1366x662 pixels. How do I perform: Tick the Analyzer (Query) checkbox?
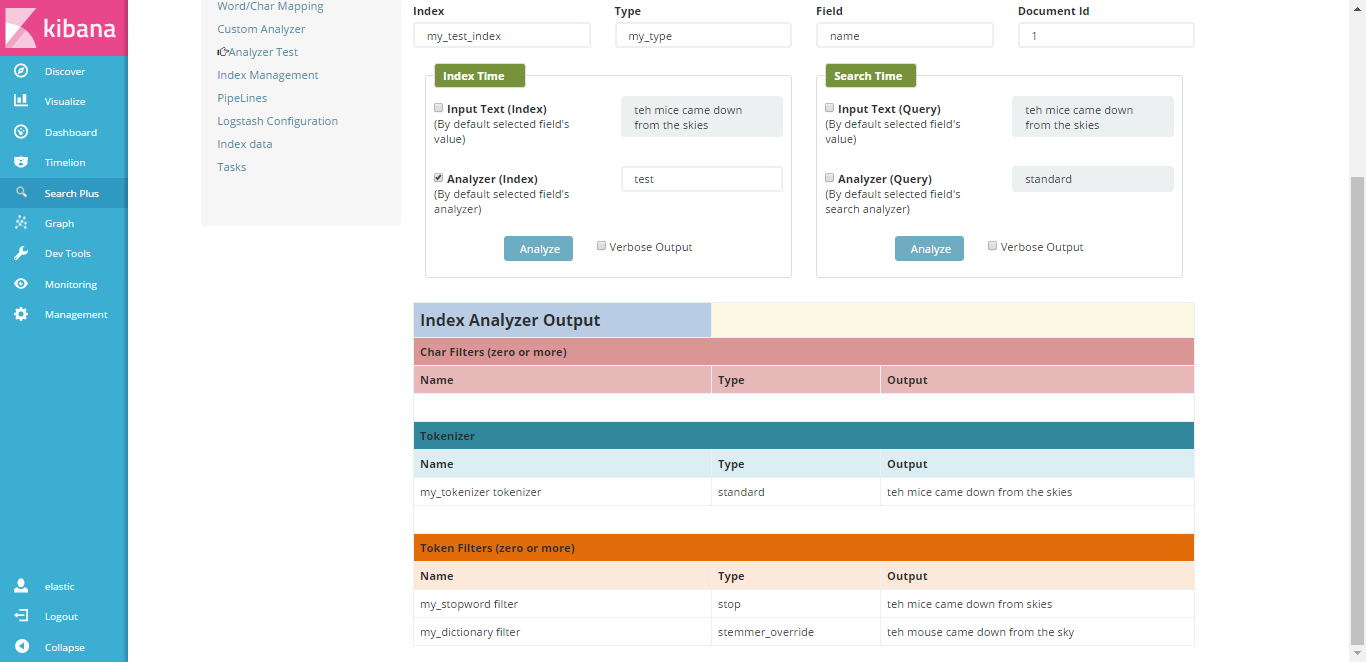829,178
